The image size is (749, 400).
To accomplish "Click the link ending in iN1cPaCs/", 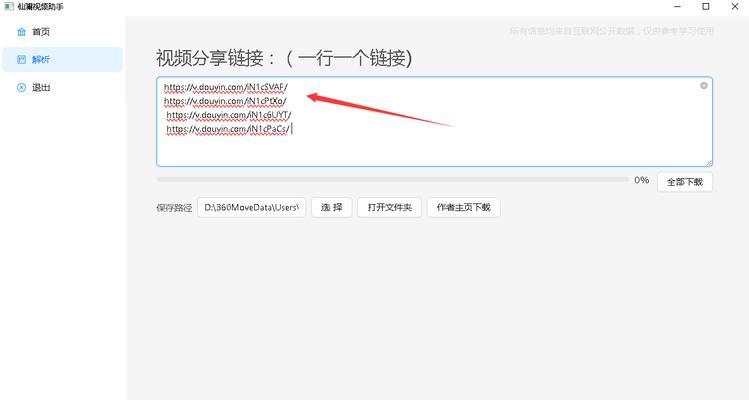I will point(228,129).
